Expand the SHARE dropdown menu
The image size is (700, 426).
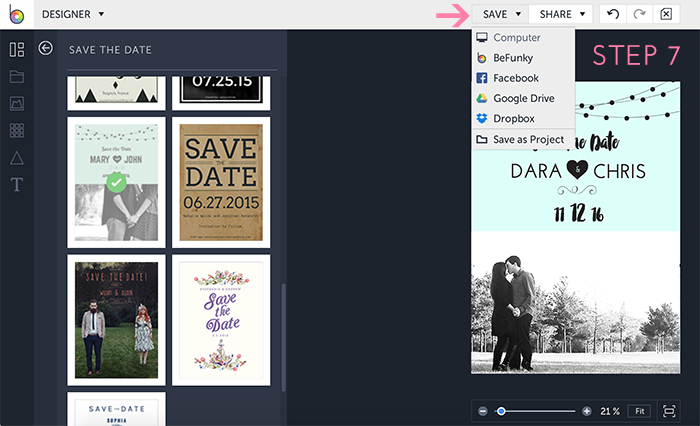tap(561, 14)
